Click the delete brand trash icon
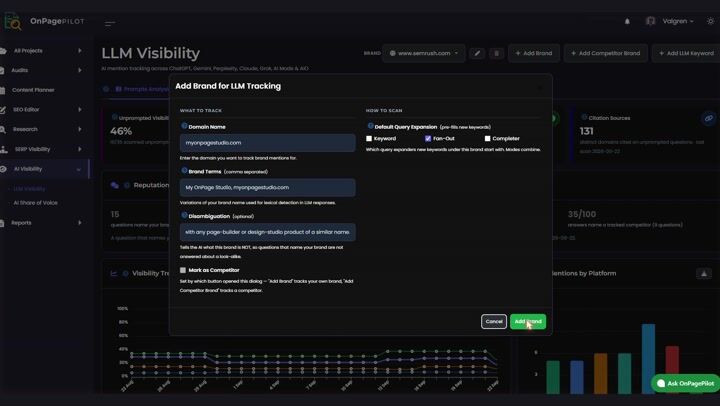Image resolution: width=720 pixels, height=406 pixels. [496, 53]
